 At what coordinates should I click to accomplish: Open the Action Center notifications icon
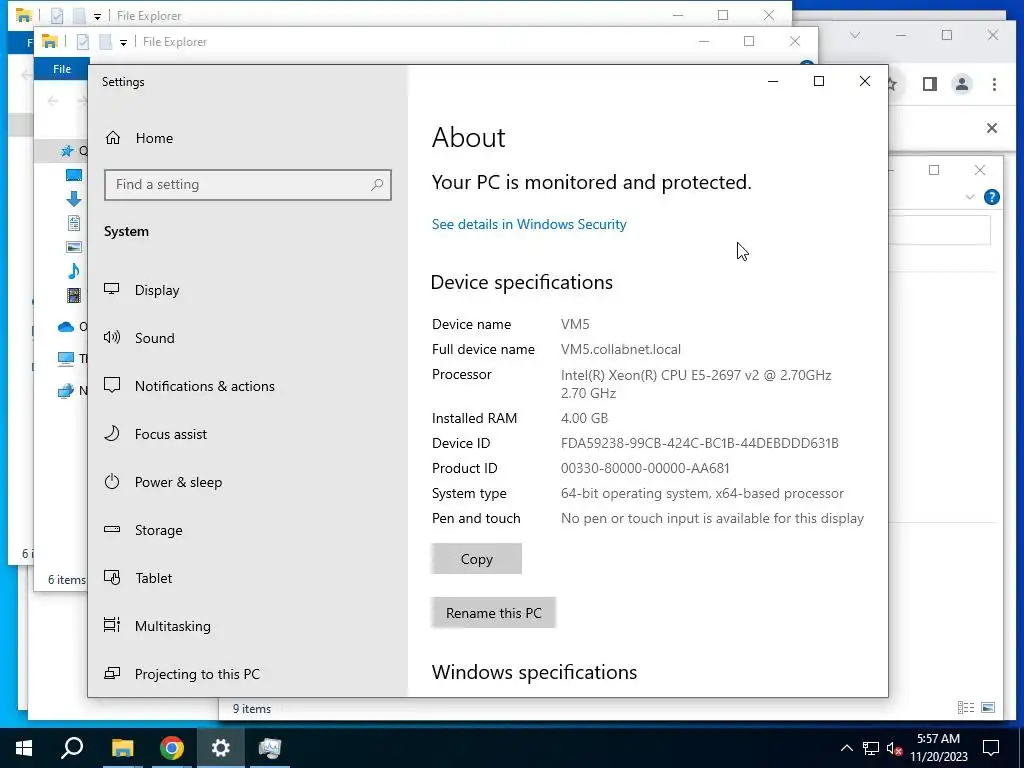coord(991,748)
